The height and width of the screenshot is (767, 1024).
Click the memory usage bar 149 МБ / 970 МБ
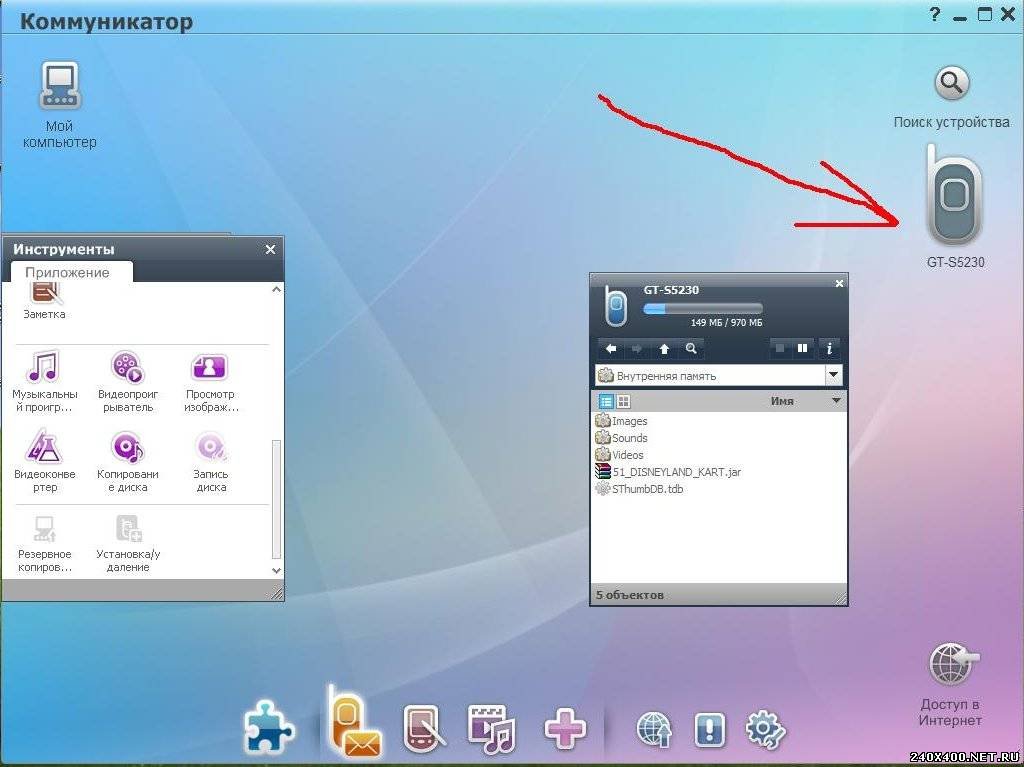(703, 309)
